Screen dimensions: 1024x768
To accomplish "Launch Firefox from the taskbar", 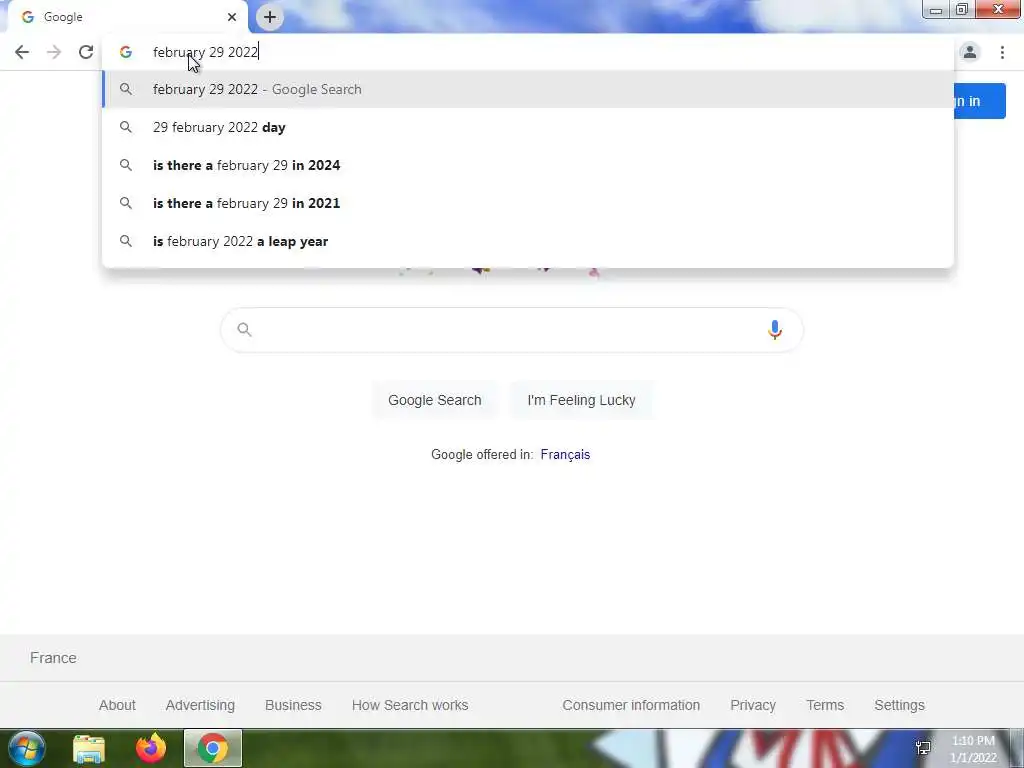I will pyautogui.click(x=151, y=748).
